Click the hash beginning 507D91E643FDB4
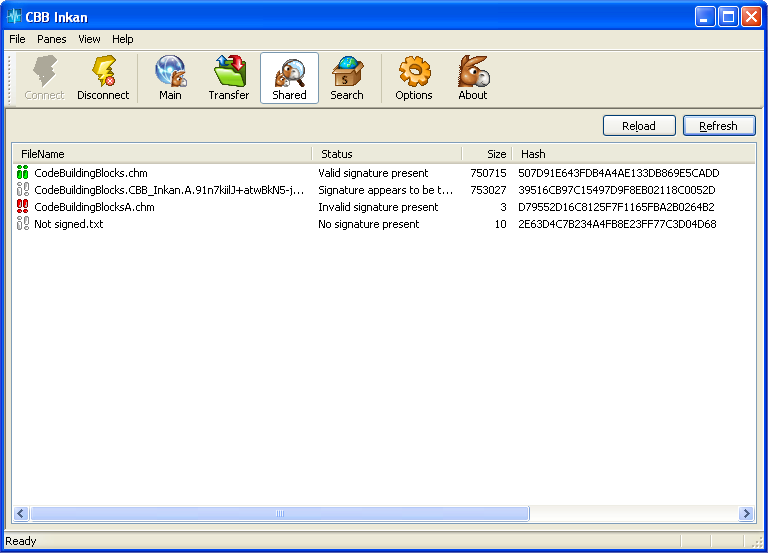This screenshot has height=553, width=768. tap(619, 173)
